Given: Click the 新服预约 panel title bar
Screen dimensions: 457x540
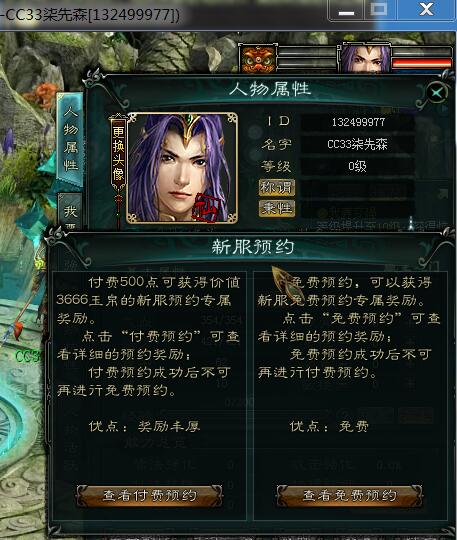Looking at the screenshot, I should coord(252,247).
